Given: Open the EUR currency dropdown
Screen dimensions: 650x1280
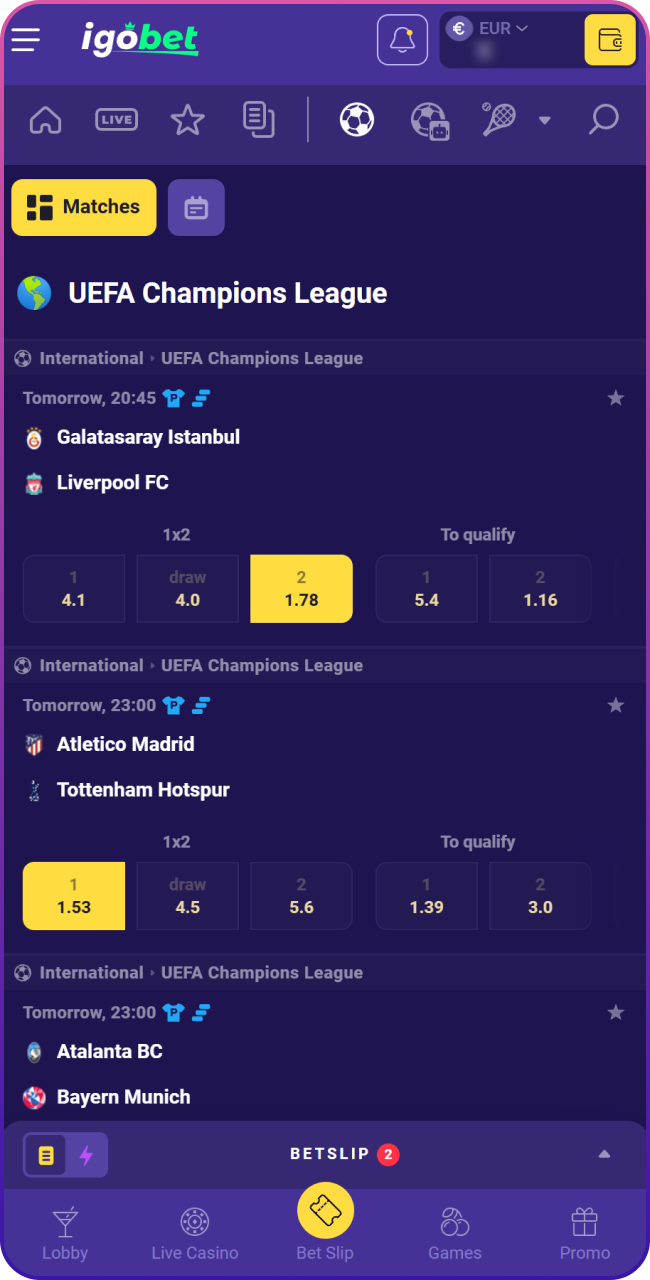Looking at the screenshot, I should (498, 29).
